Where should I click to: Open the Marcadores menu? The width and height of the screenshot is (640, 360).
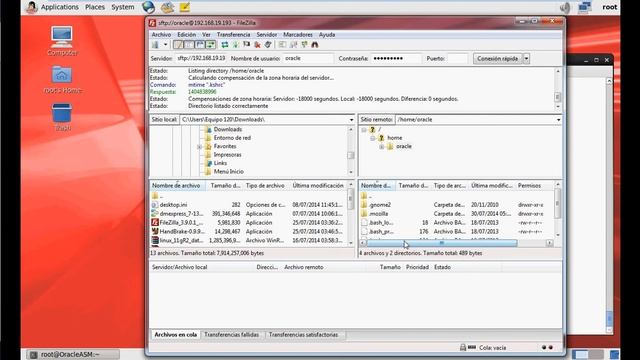tap(298, 35)
